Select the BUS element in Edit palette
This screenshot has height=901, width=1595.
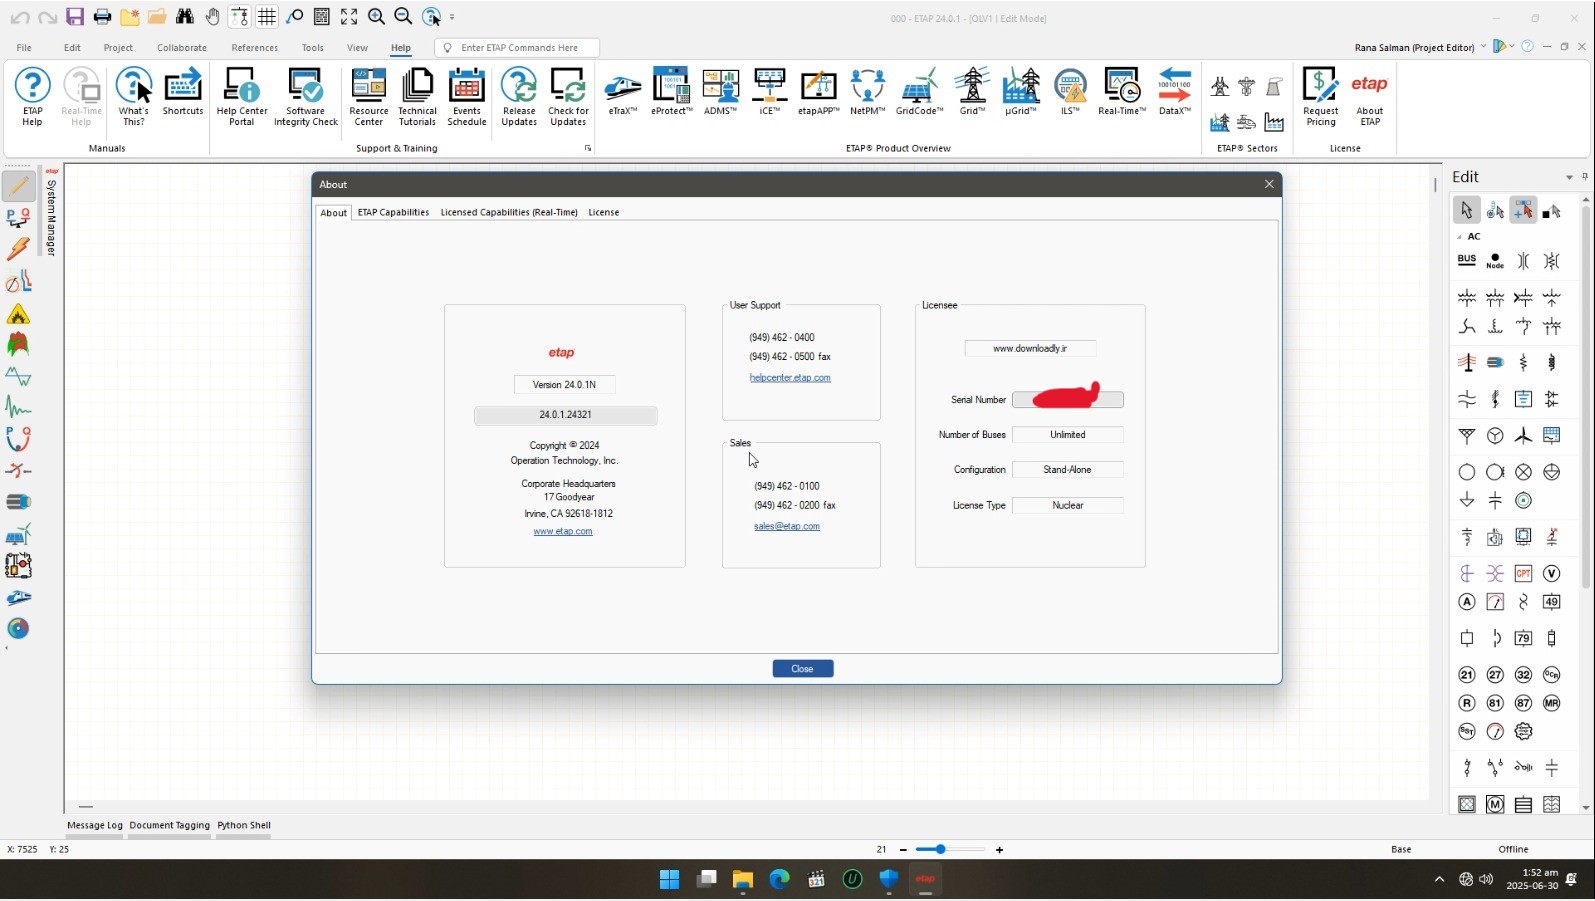tap(1467, 261)
